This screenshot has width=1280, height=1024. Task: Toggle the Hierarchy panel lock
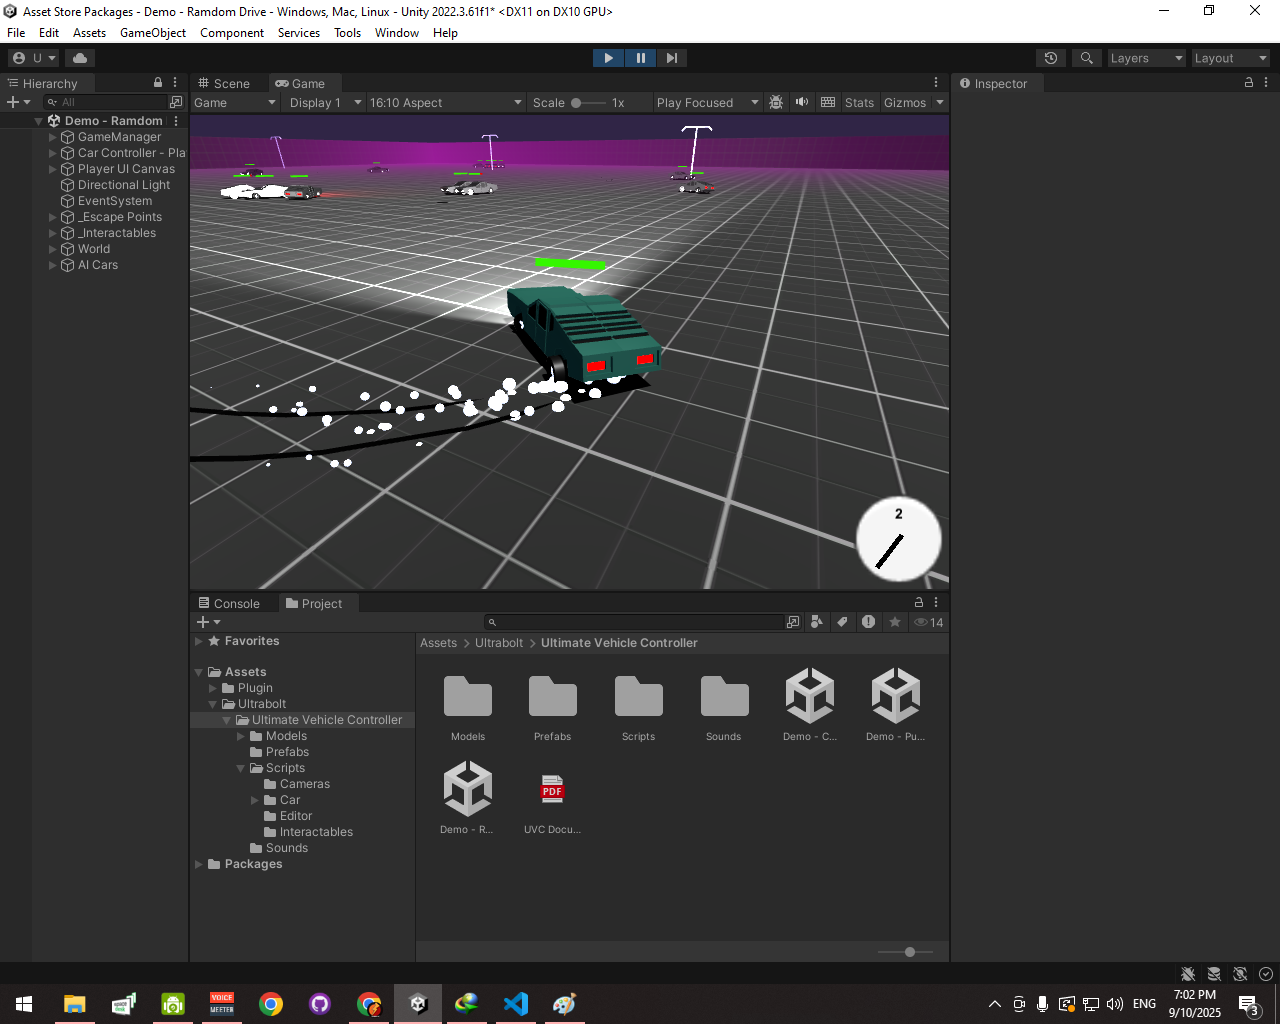[x=158, y=83]
